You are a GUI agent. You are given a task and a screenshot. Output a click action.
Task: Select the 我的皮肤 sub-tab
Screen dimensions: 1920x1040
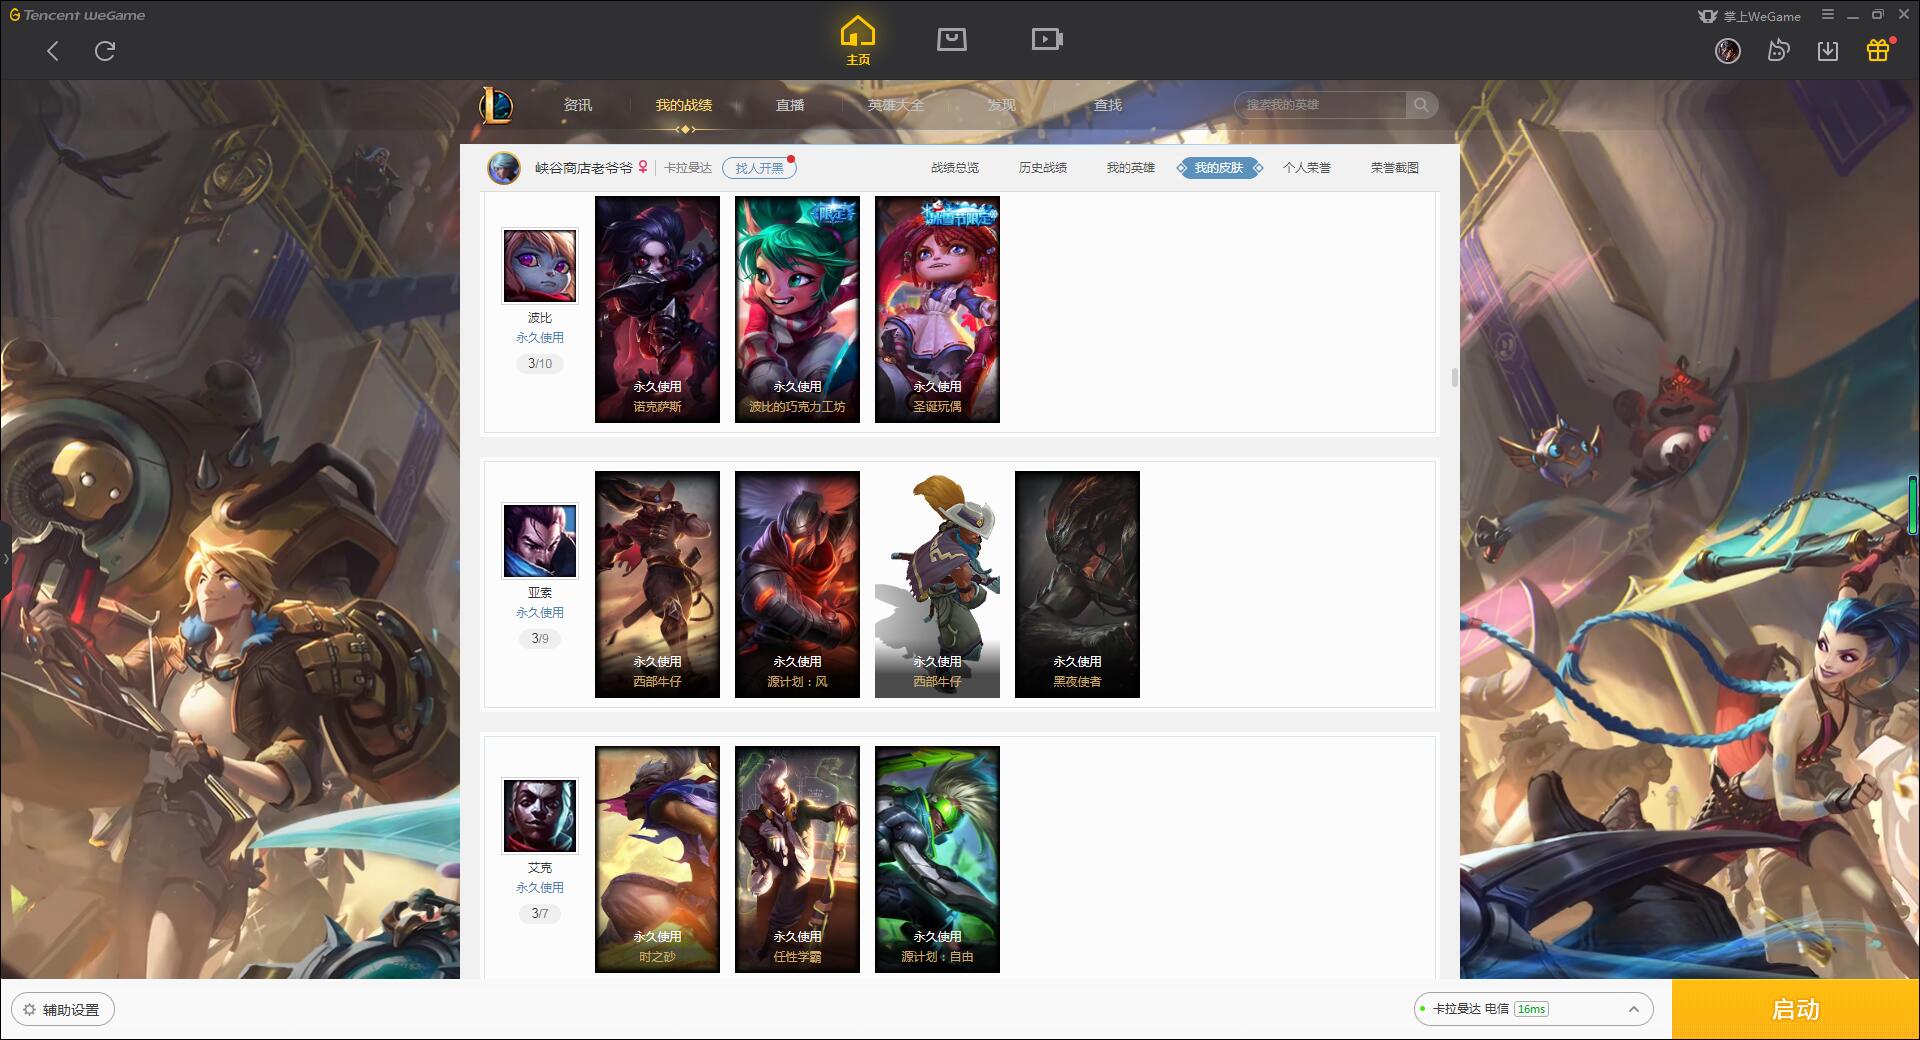(x=1219, y=168)
